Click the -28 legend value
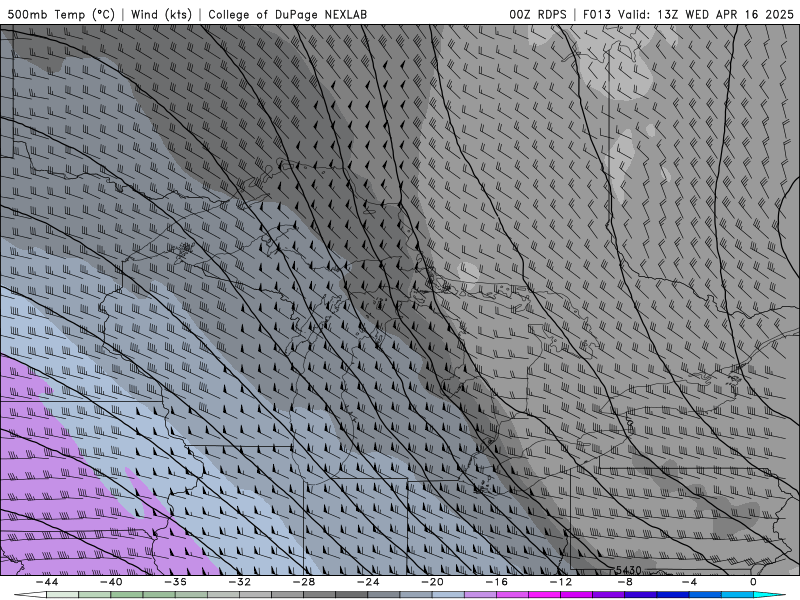800x600 pixels. pyautogui.click(x=304, y=582)
